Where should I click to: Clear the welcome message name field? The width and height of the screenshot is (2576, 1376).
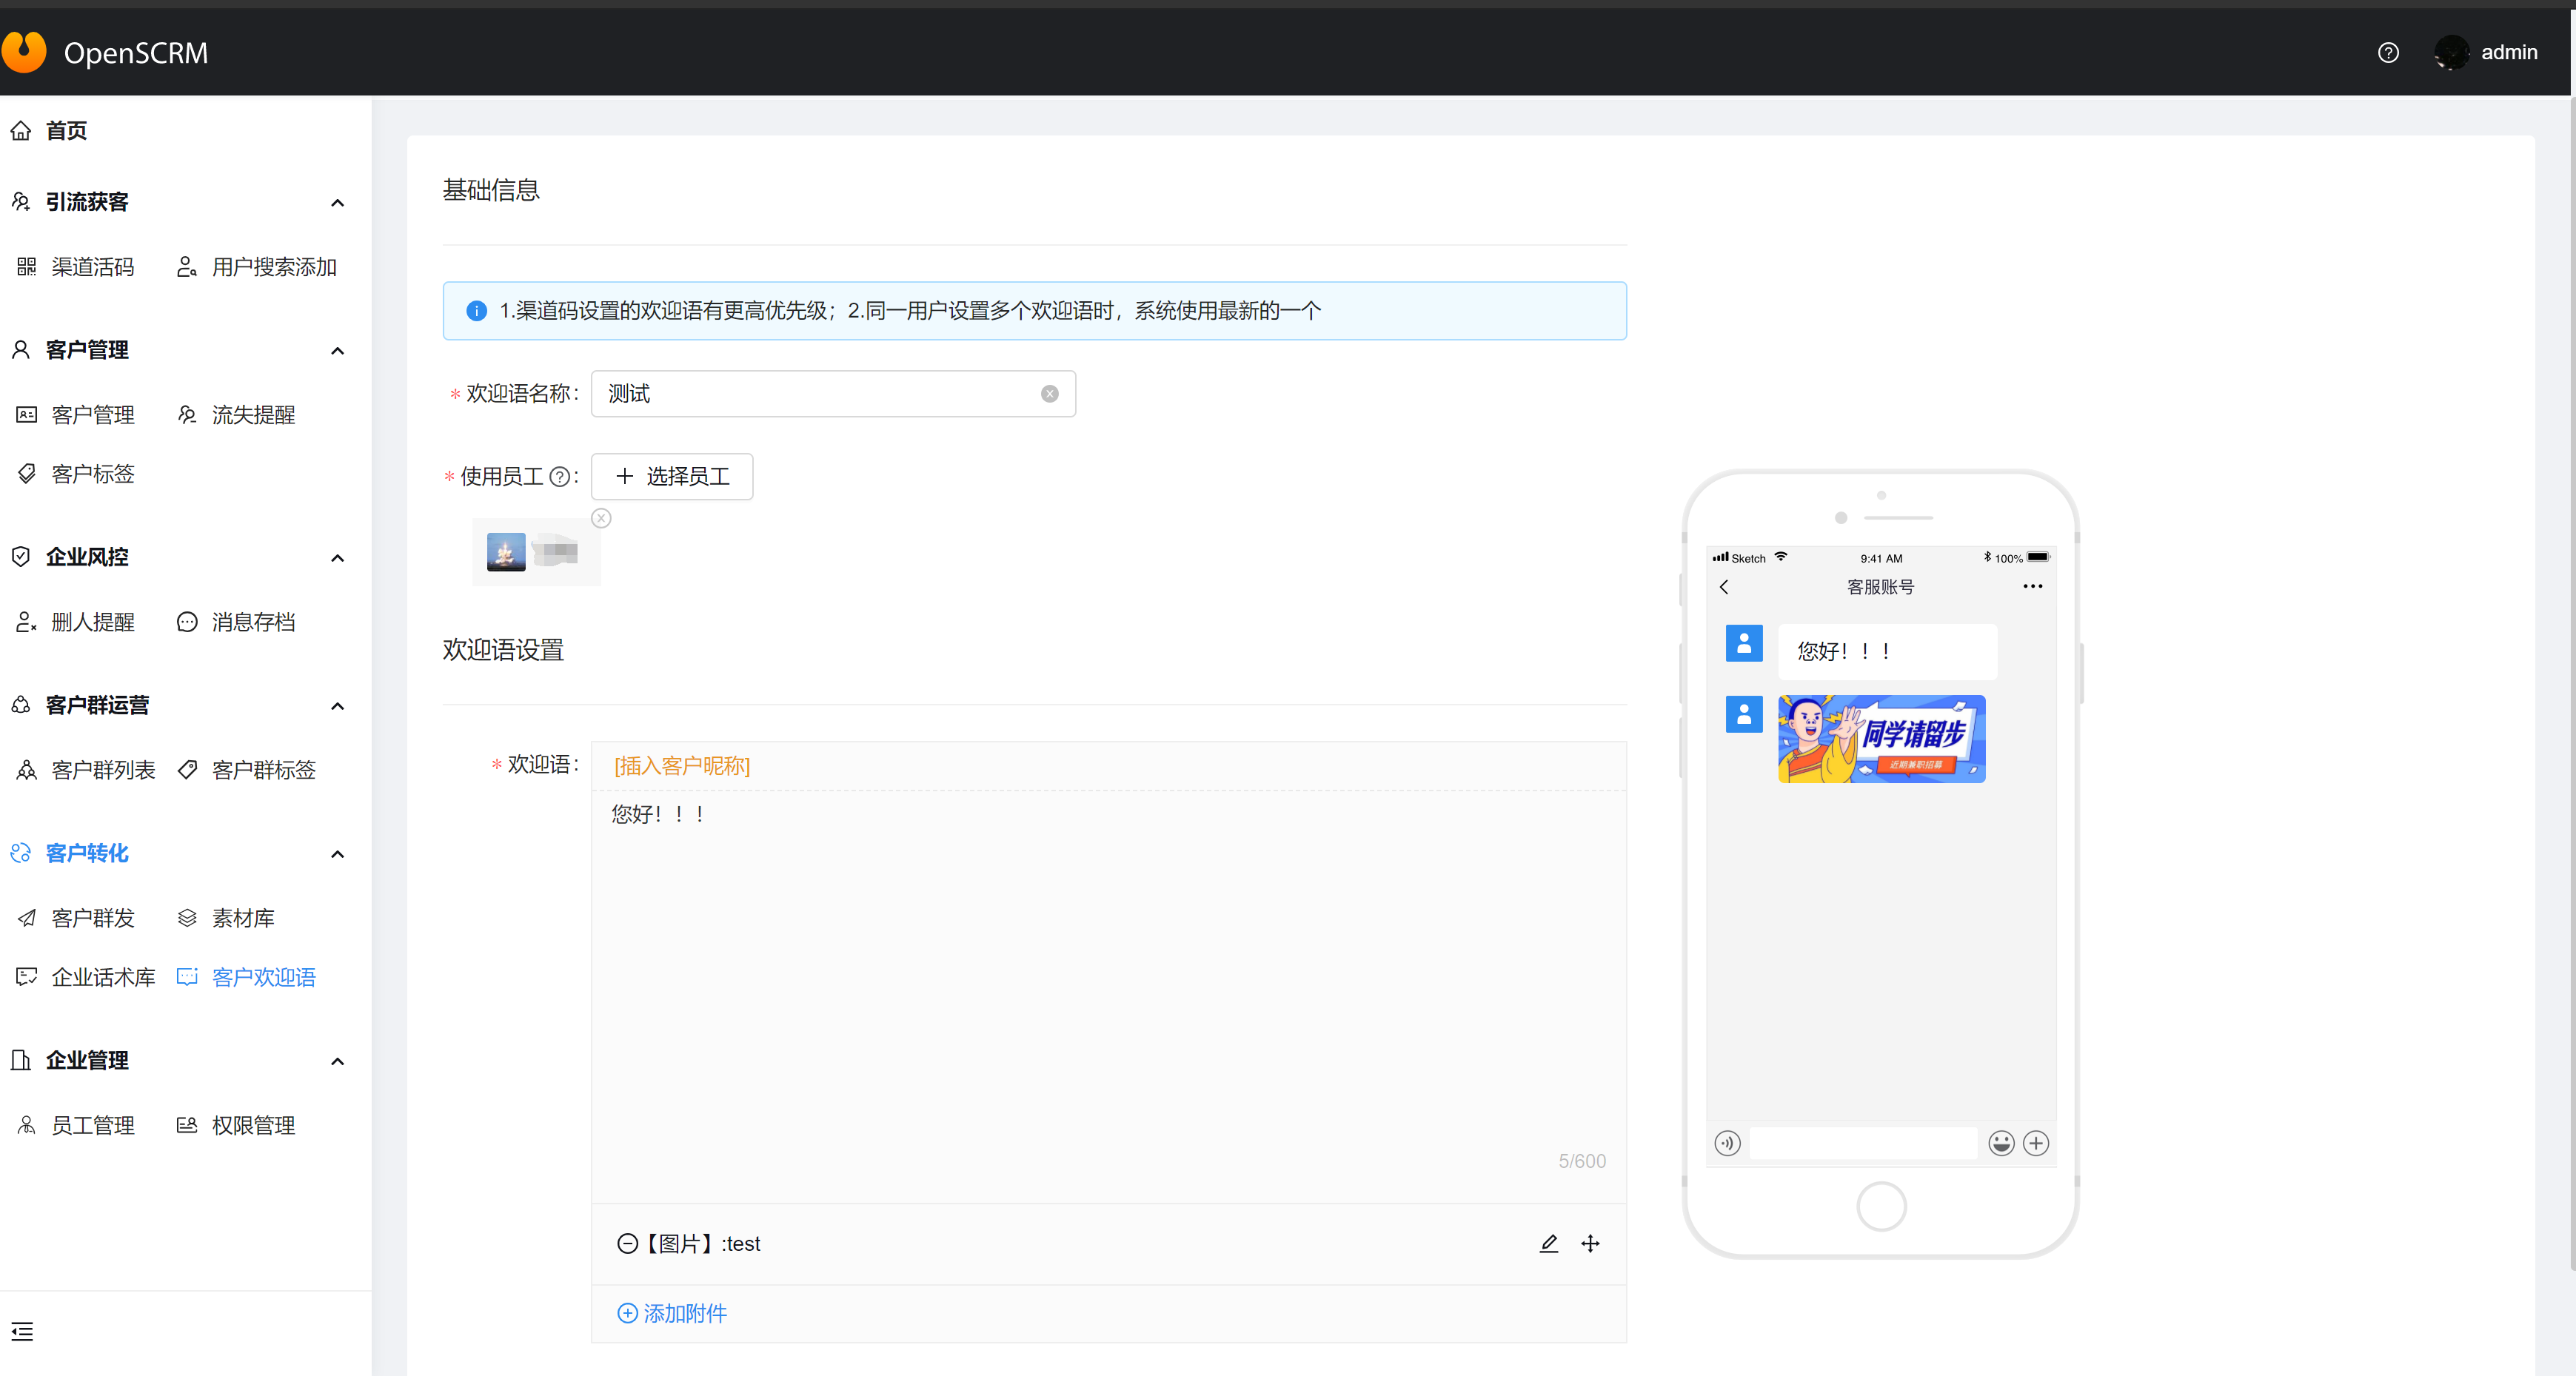[x=1049, y=394]
